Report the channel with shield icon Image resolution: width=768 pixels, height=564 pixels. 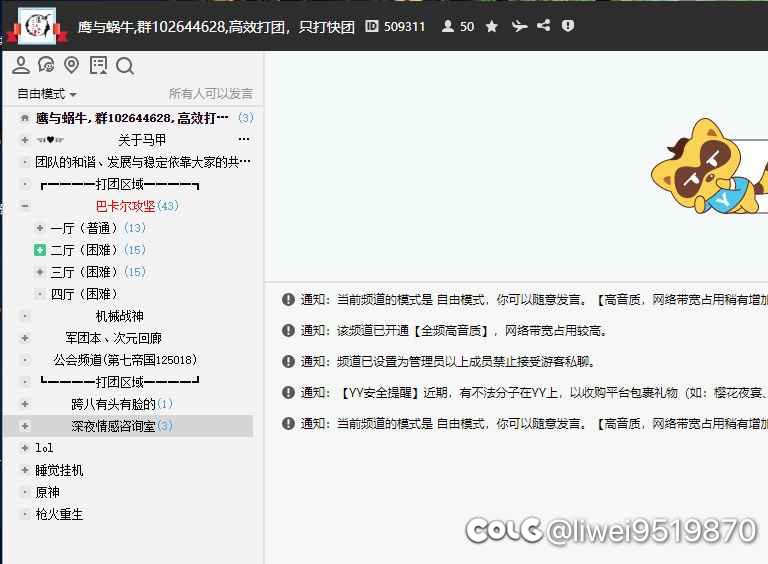click(568, 25)
